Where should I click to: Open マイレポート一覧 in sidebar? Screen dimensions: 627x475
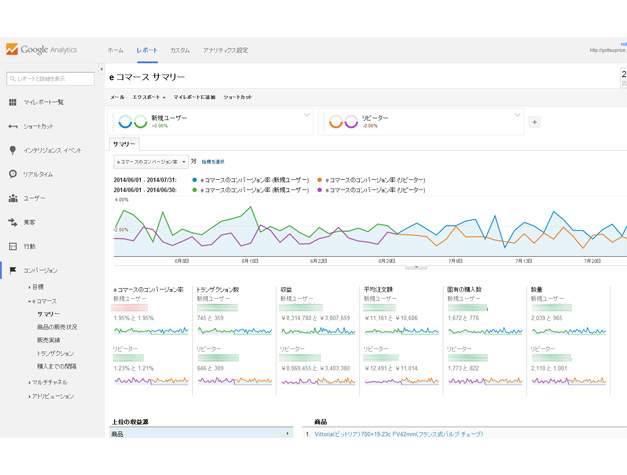(x=43, y=102)
